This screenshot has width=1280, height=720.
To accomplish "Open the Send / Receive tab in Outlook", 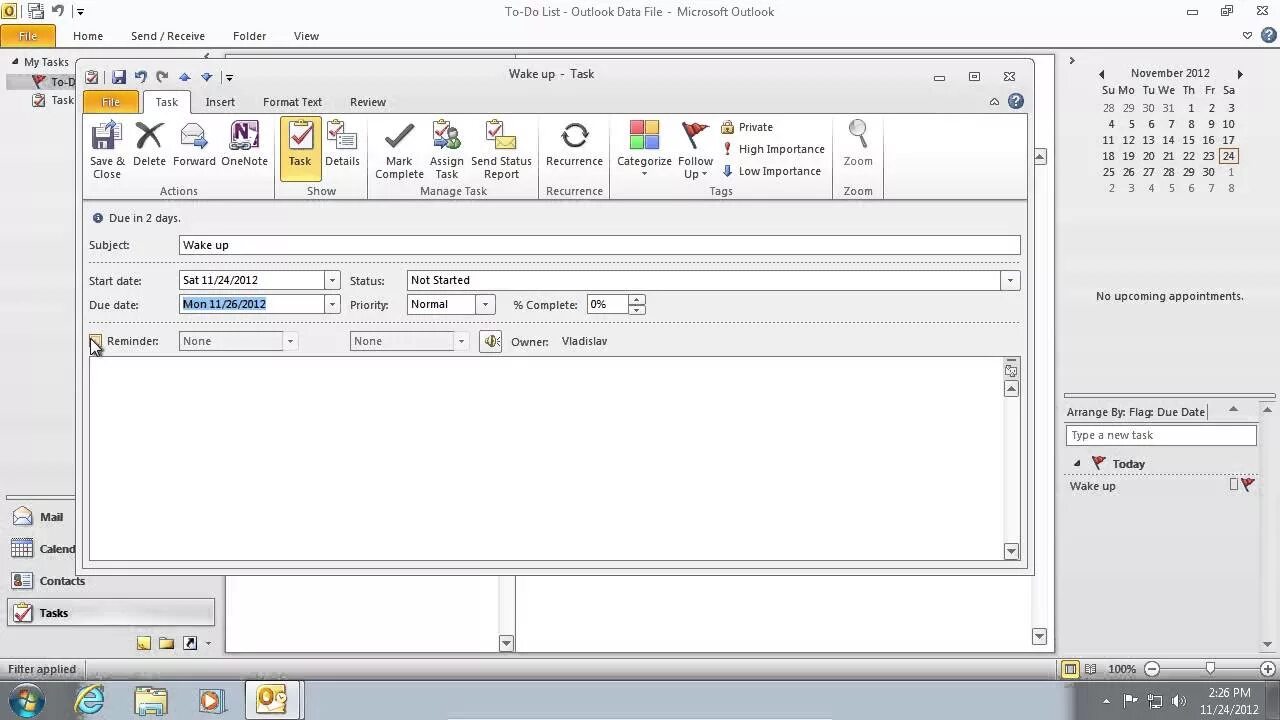I will (x=168, y=36).
